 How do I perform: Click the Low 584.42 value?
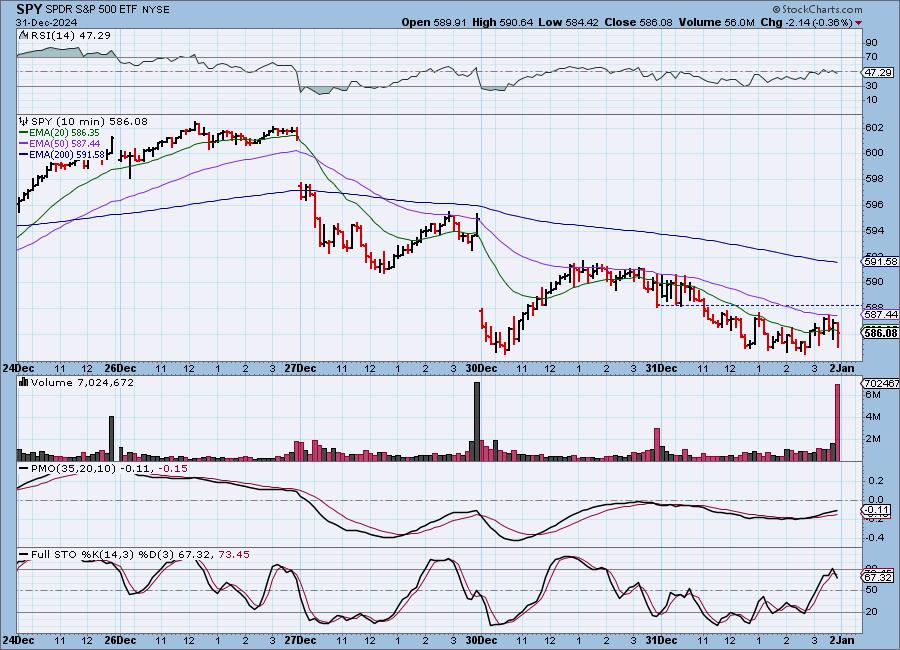[568, 22]
